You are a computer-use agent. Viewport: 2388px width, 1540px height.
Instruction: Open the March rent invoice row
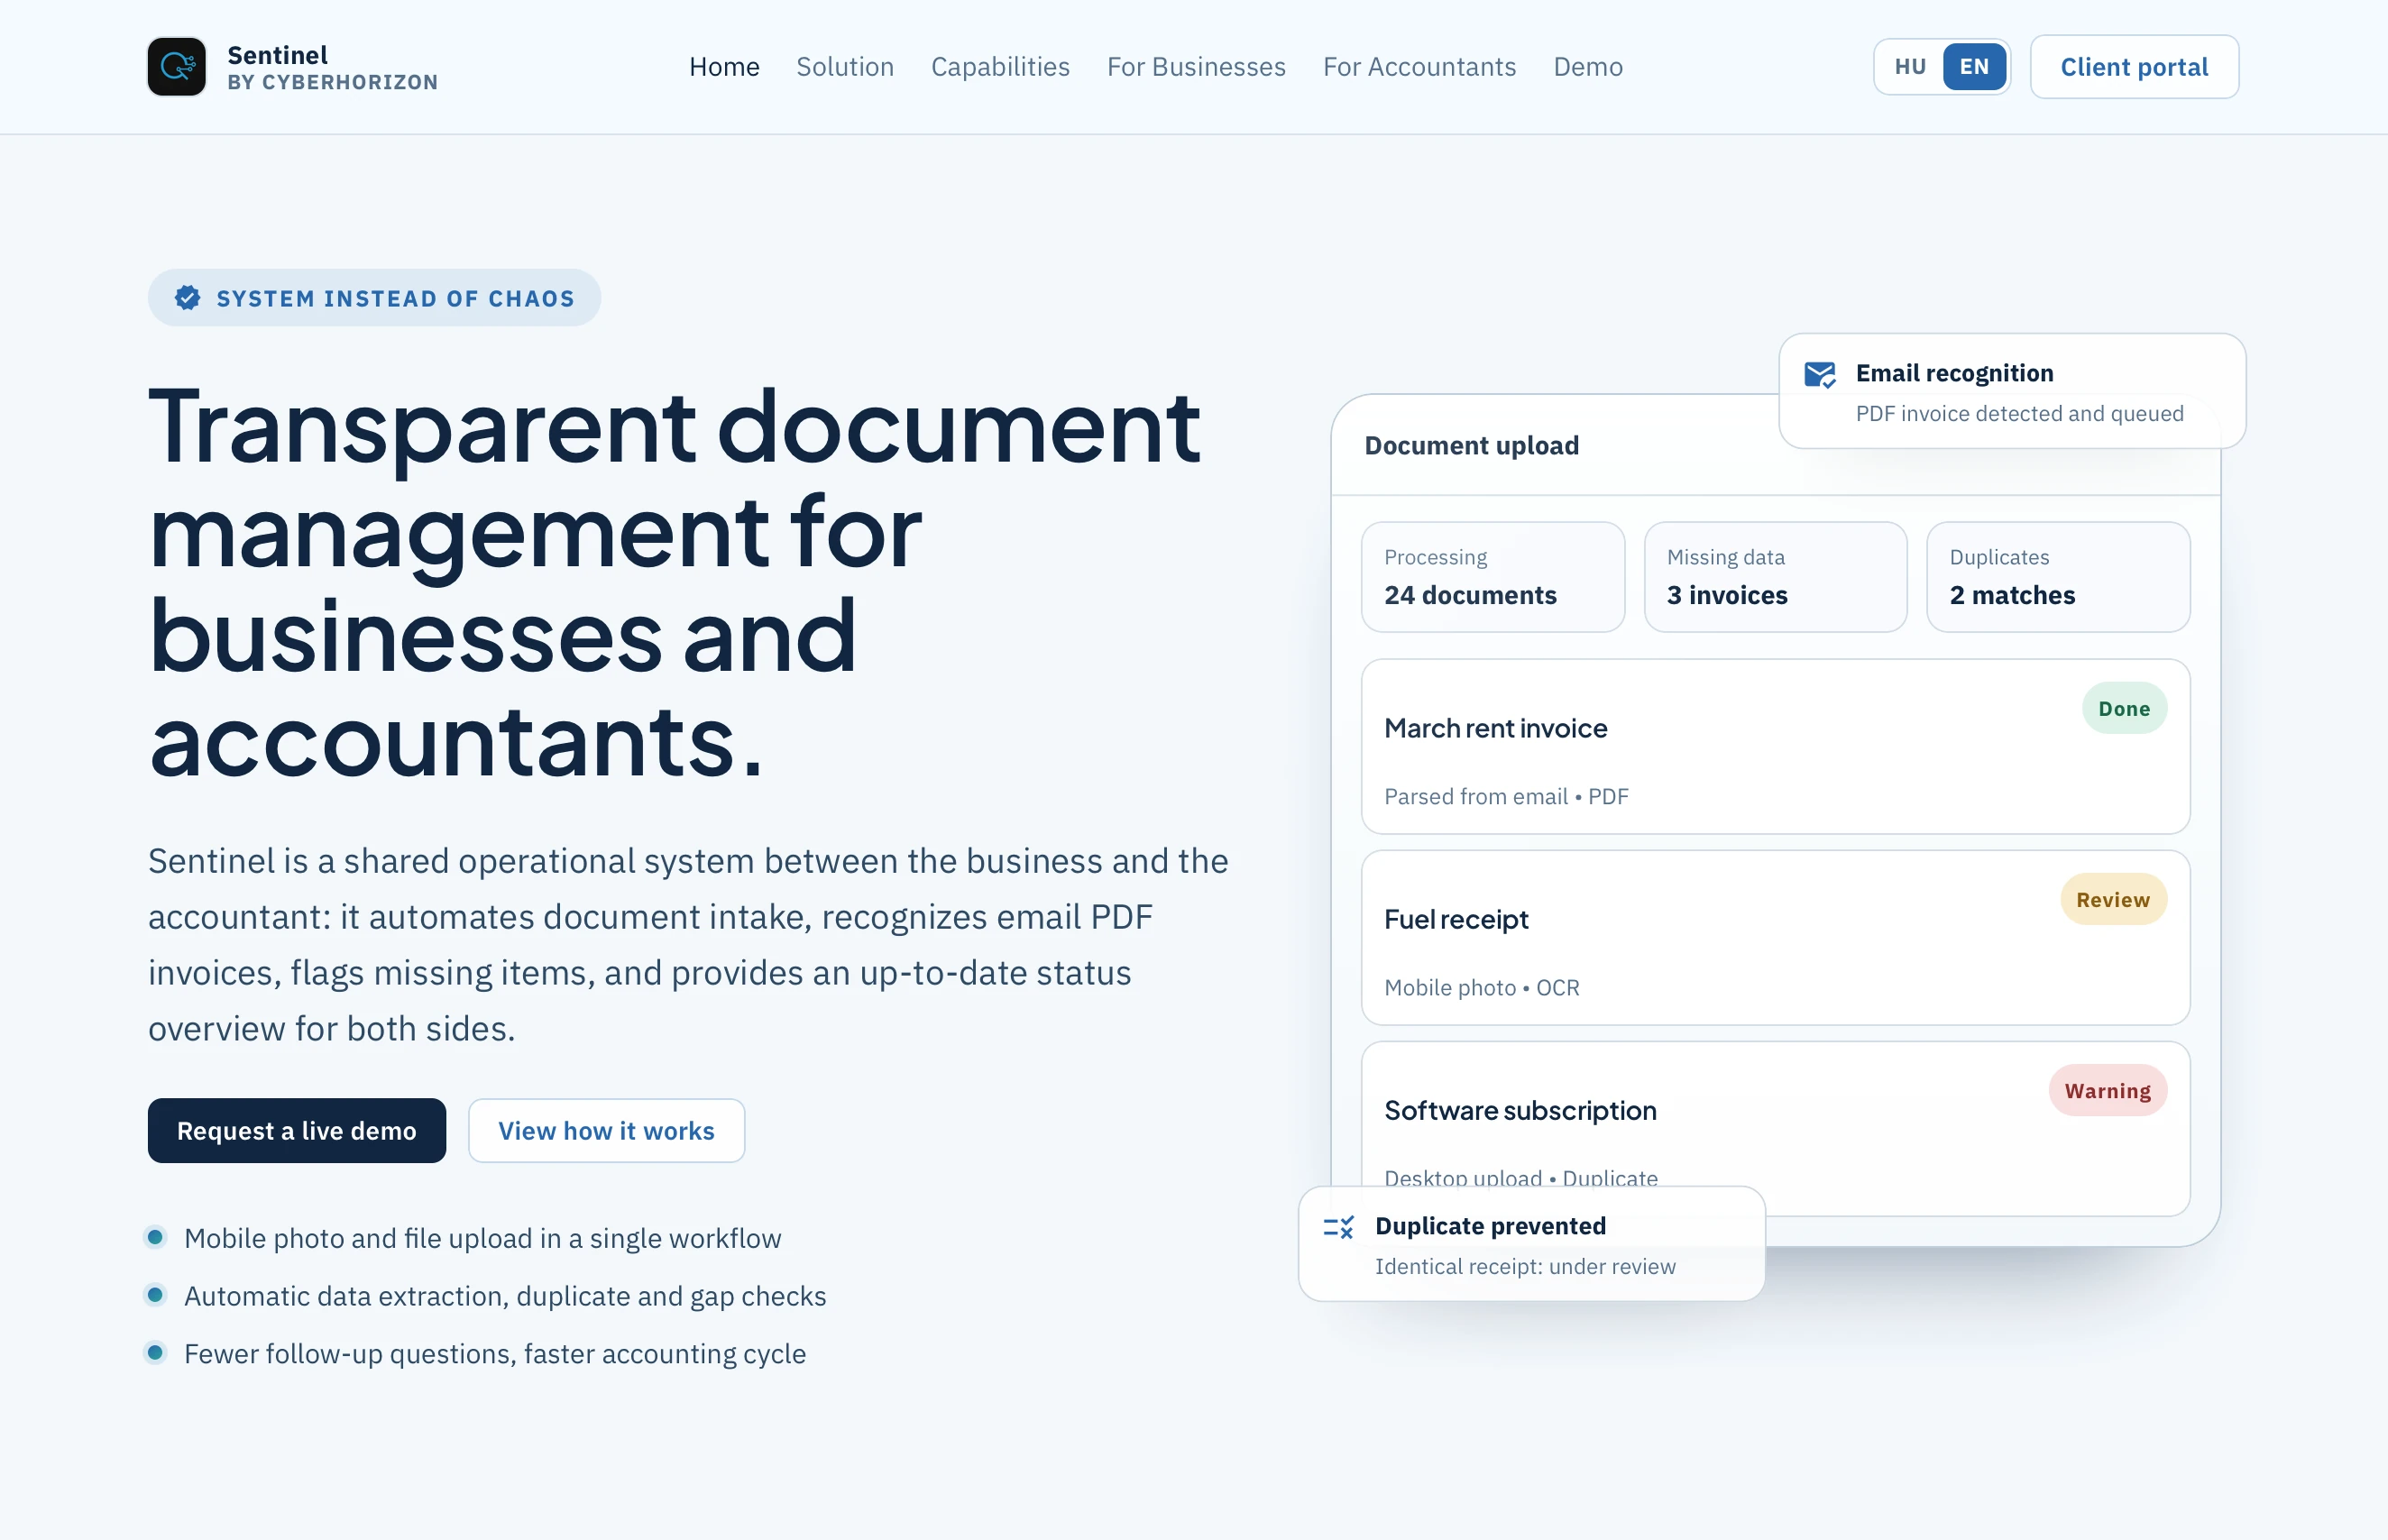(1775, 746)
